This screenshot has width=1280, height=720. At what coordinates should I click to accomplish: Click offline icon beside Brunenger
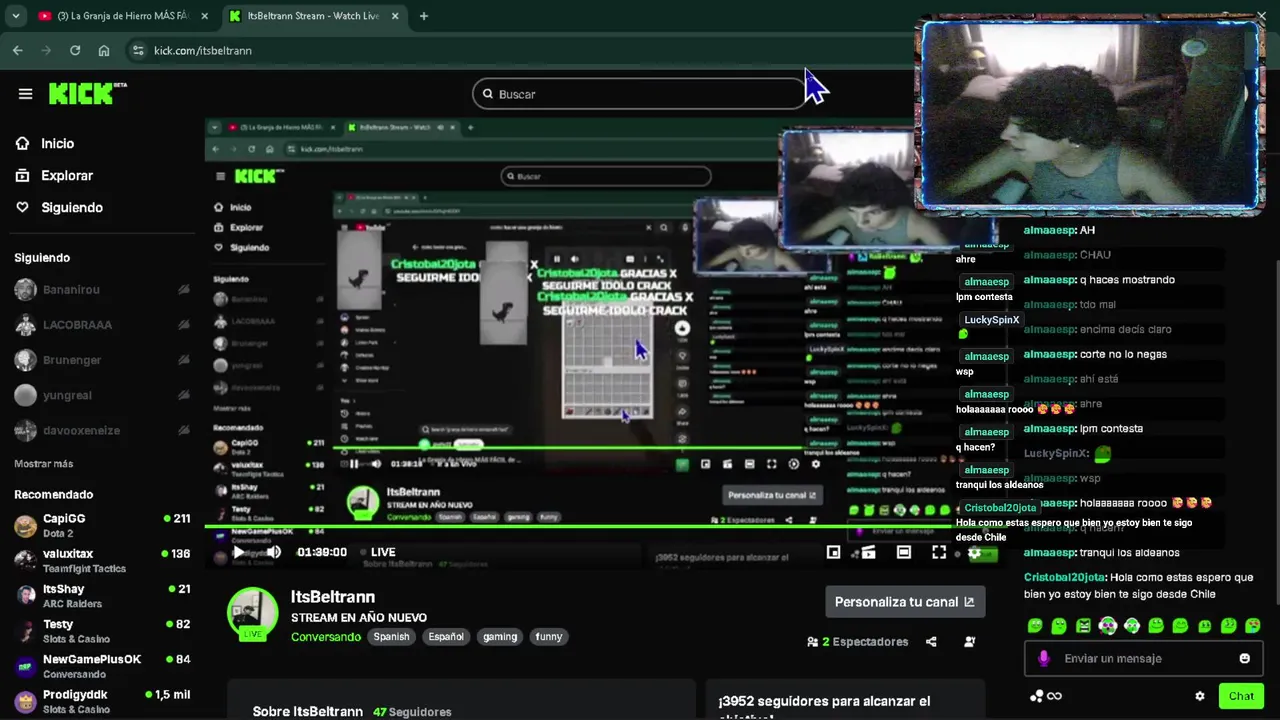(183, 360)
